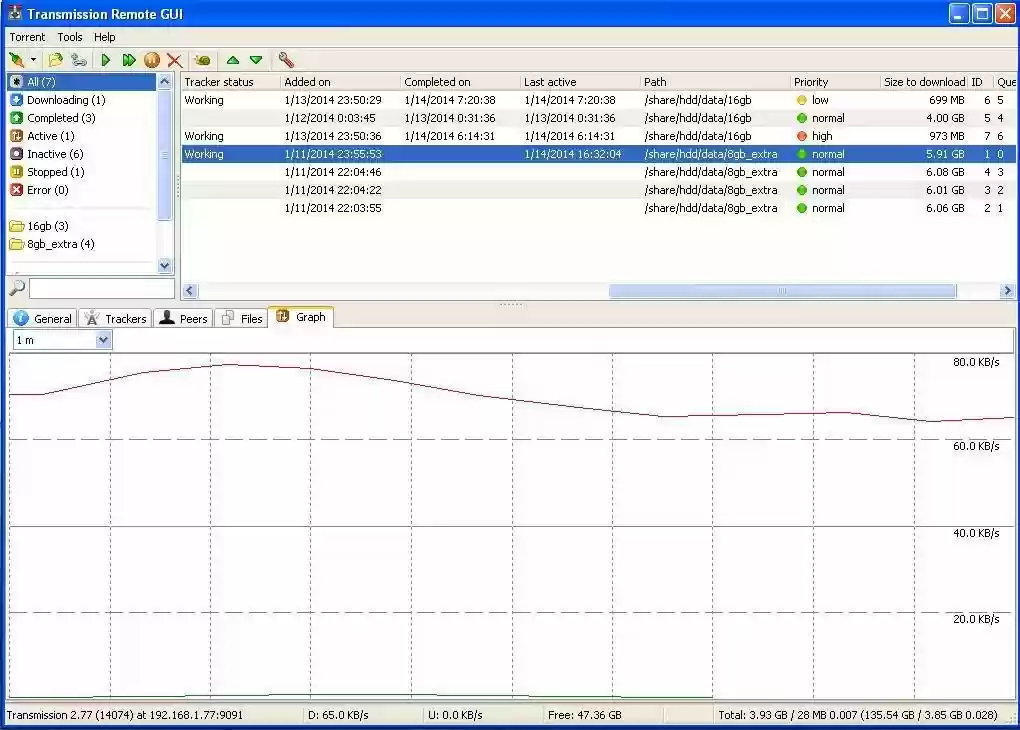Select the Active (1) filter
Viewport: 1020px width, 730px height.
(x=81, y=136)
